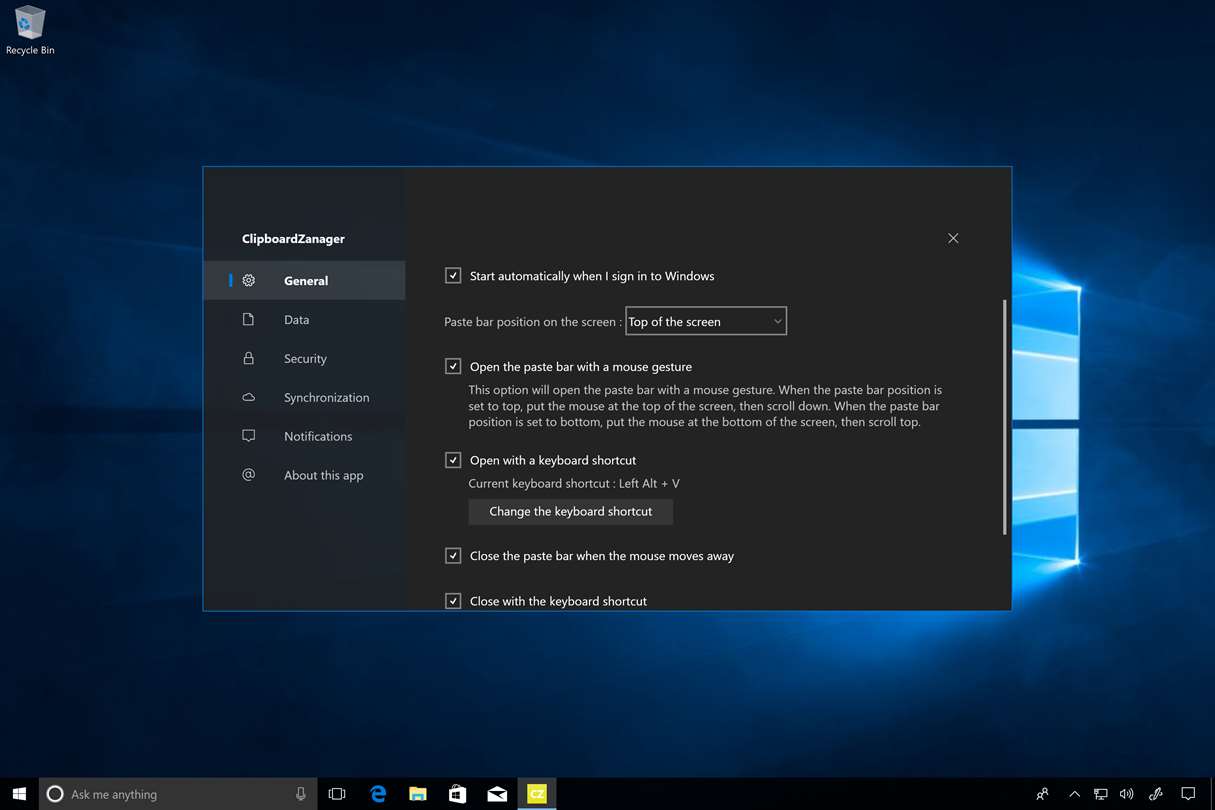The height and width of the screenshot is (810, 1215).
Task: Open ClipboardZanager CZ icon in taskbar
Action: click(x=537, y=794)
